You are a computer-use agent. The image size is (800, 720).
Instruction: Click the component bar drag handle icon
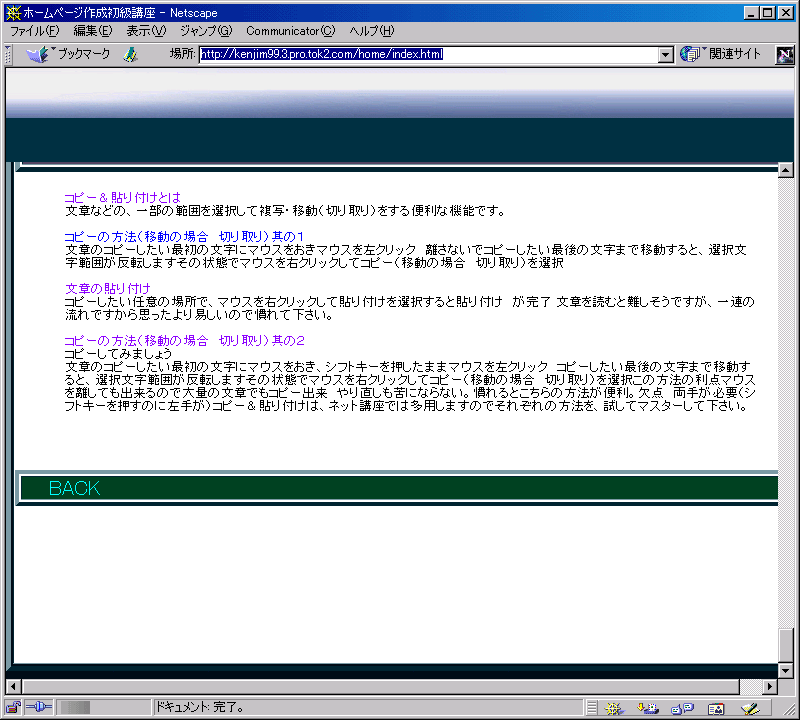tap(591, 708)
